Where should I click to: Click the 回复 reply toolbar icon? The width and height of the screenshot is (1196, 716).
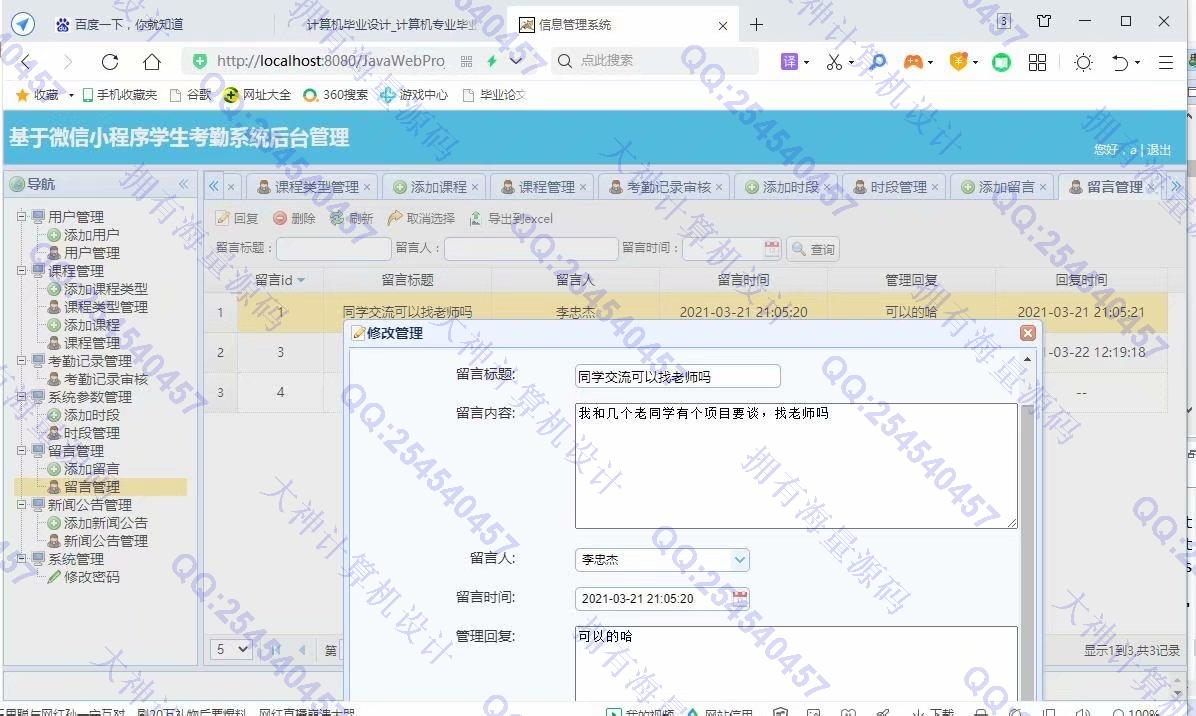pos(223,219)
